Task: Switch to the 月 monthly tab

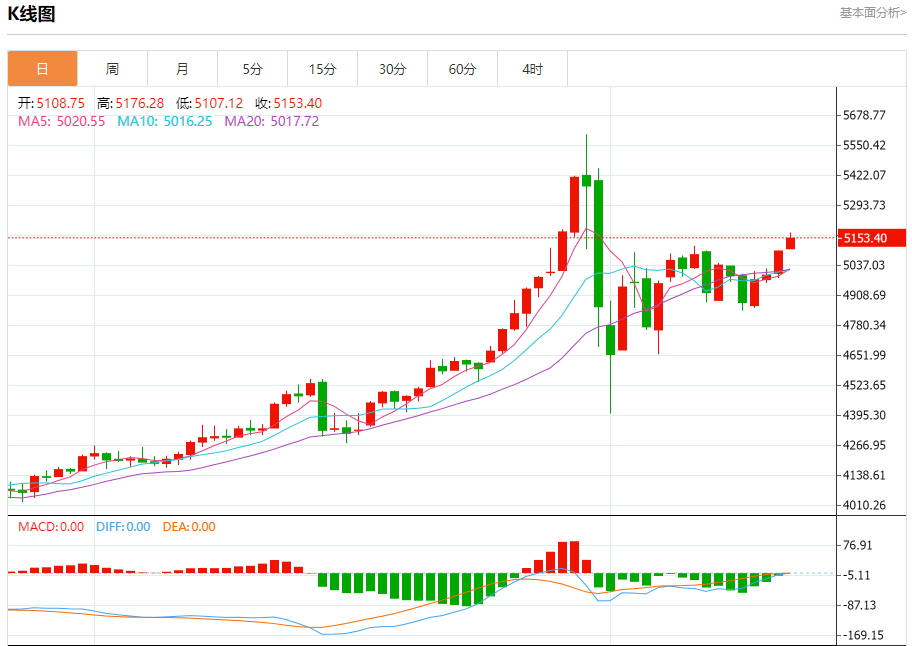Action: [183, 69]
